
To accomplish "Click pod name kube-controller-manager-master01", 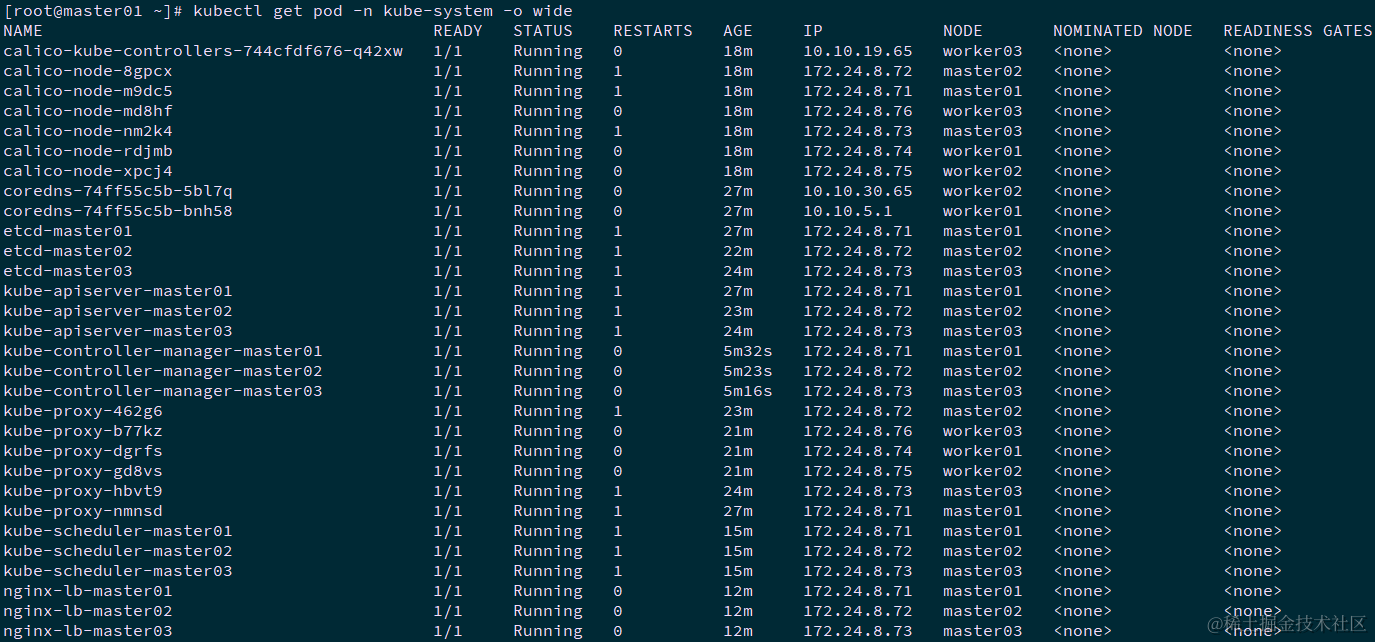I will coord(163,351).
